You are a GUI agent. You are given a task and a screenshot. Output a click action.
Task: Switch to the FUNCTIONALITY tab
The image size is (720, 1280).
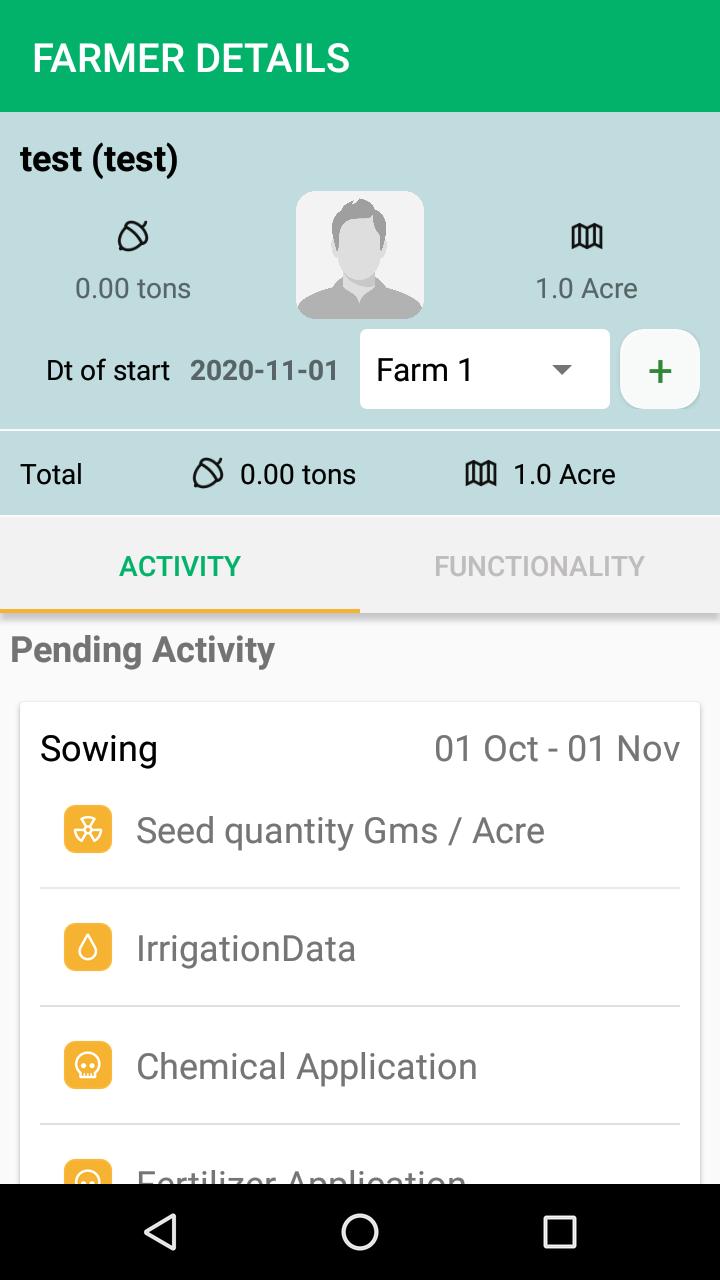(540, 565)
